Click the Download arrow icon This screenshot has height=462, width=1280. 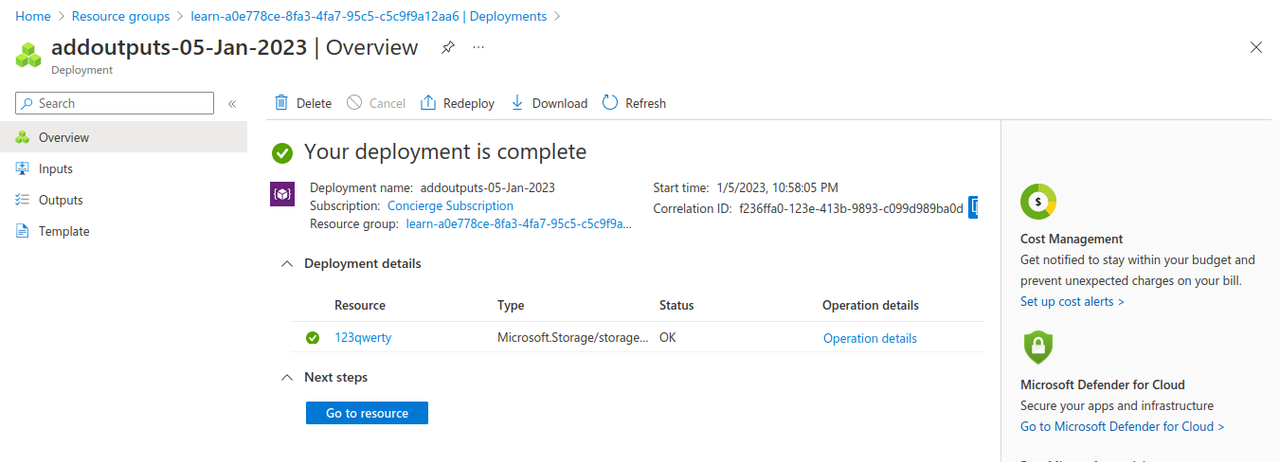(x=517, y=103)
